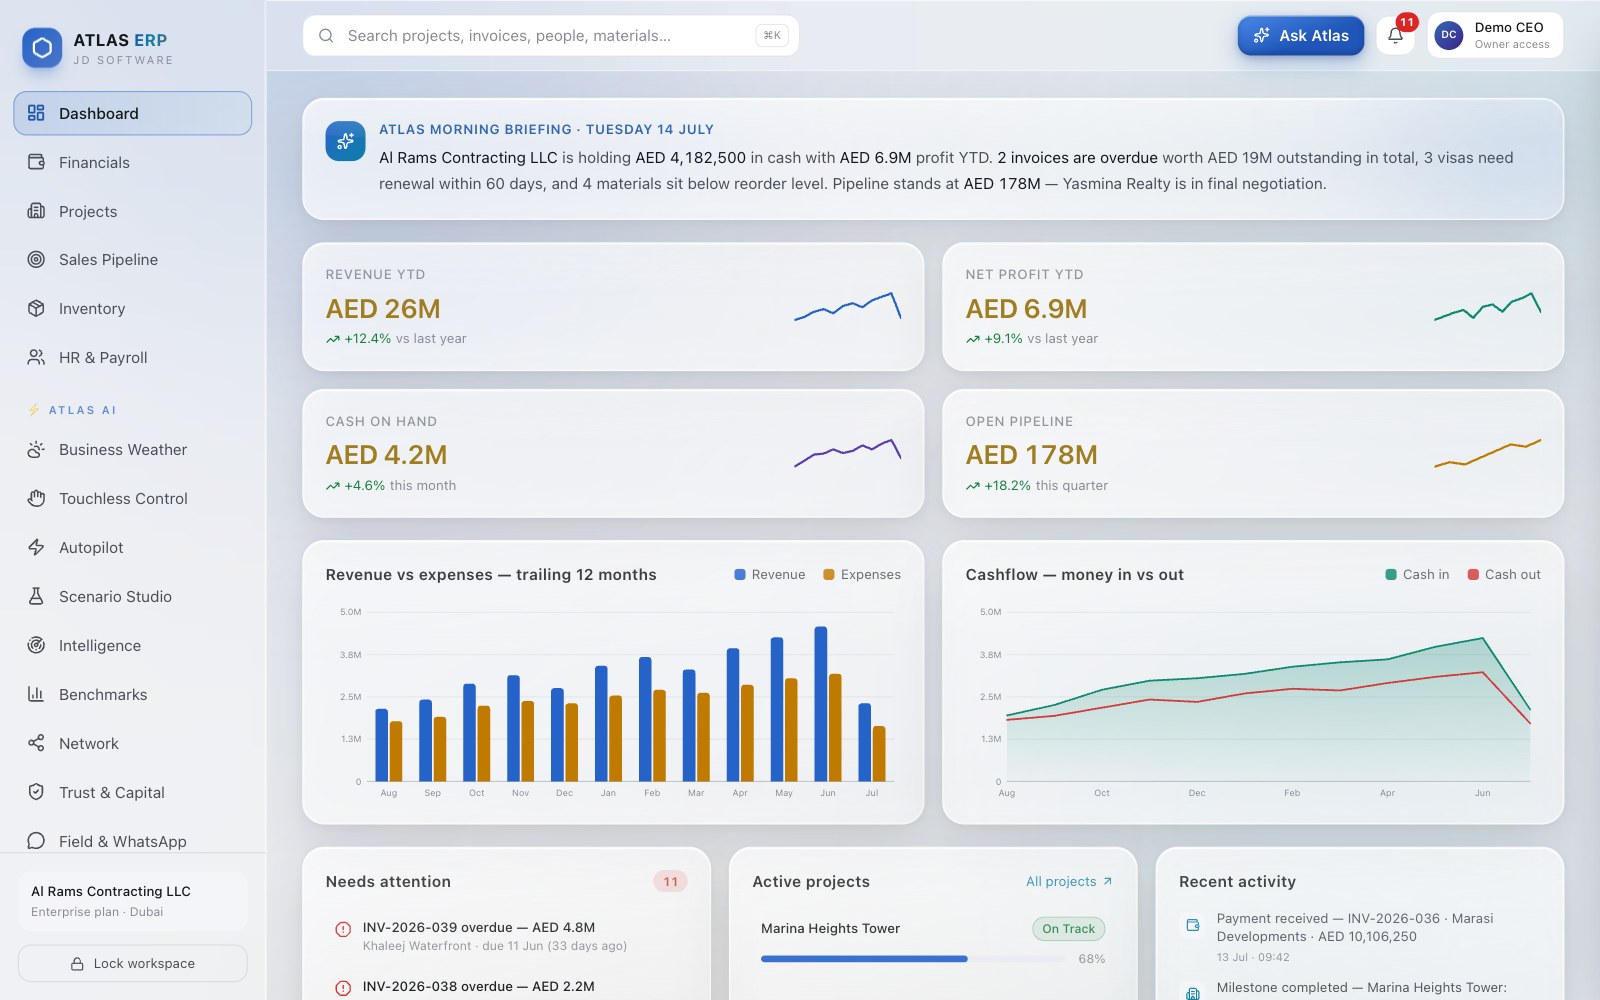The width and height of the screenshot is (1600, 1000).
Task: Click the Field & WhatsApp chat icon
Action: pyautogui.click(x=36, y=841)
